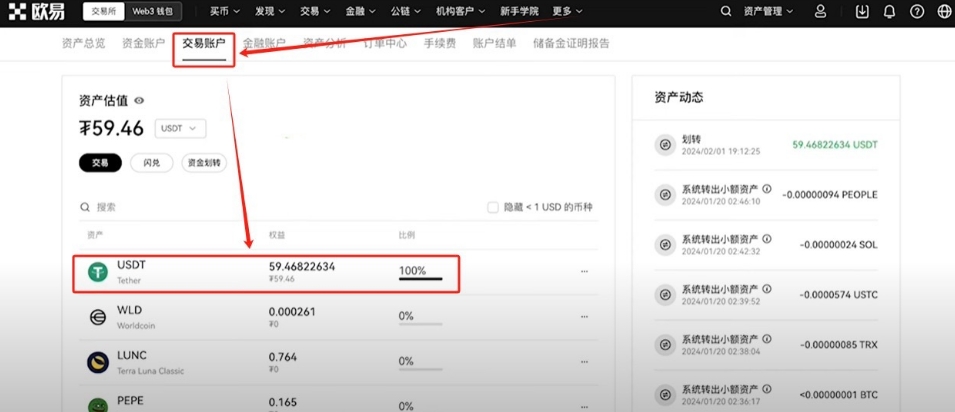Switch to 交易账户 tab

point(204,43)
